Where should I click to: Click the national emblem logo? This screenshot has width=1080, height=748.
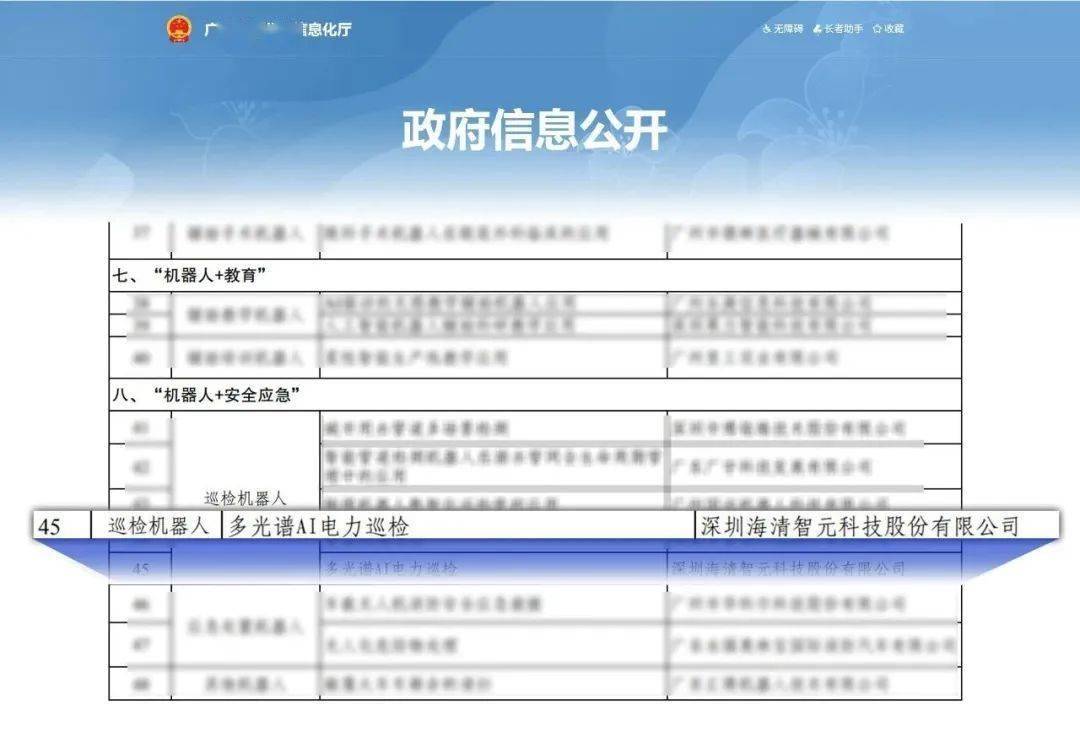178,30
